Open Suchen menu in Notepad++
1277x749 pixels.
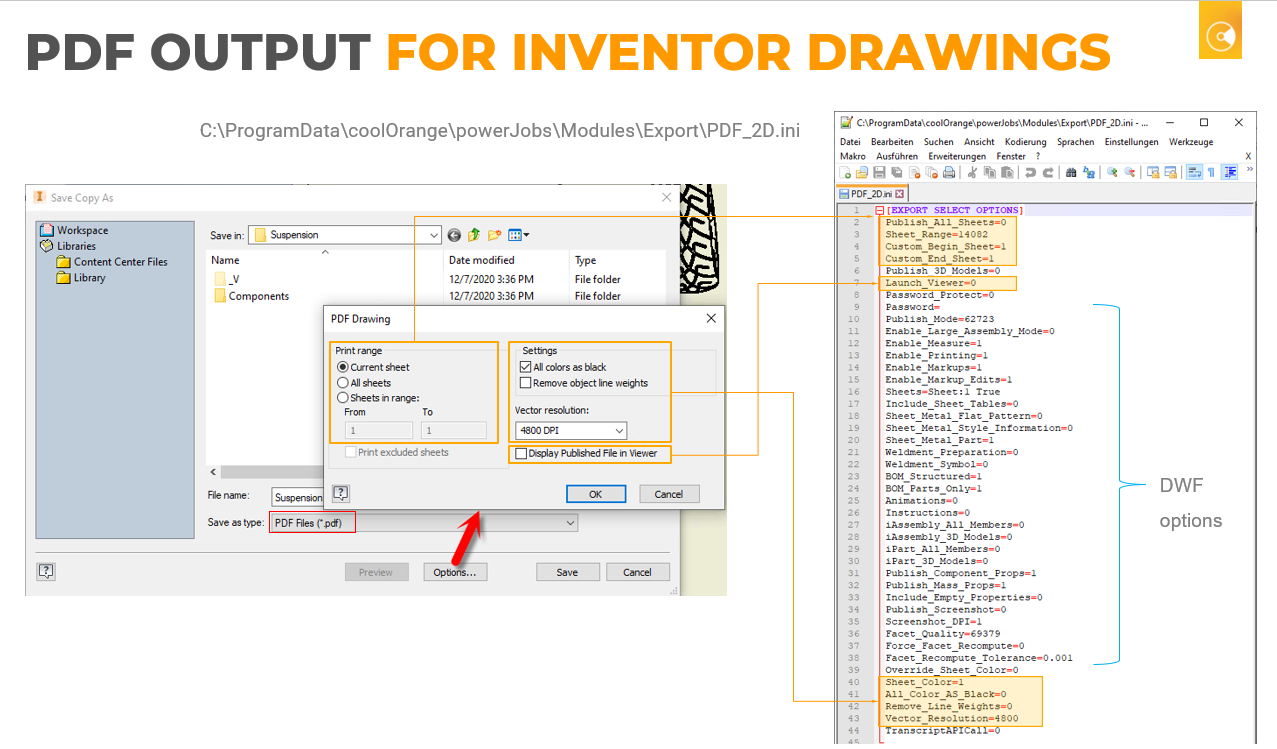(x=939, y=142)
